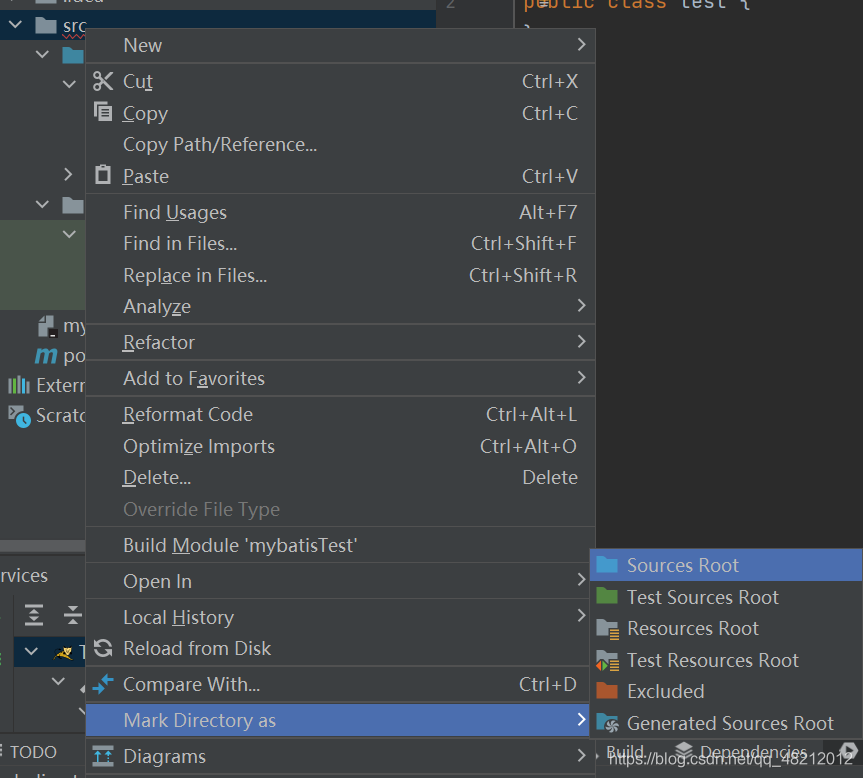Screen dimensions: 863x778
Task: Select Generated Sources Root icon
Action: [607, 723]
